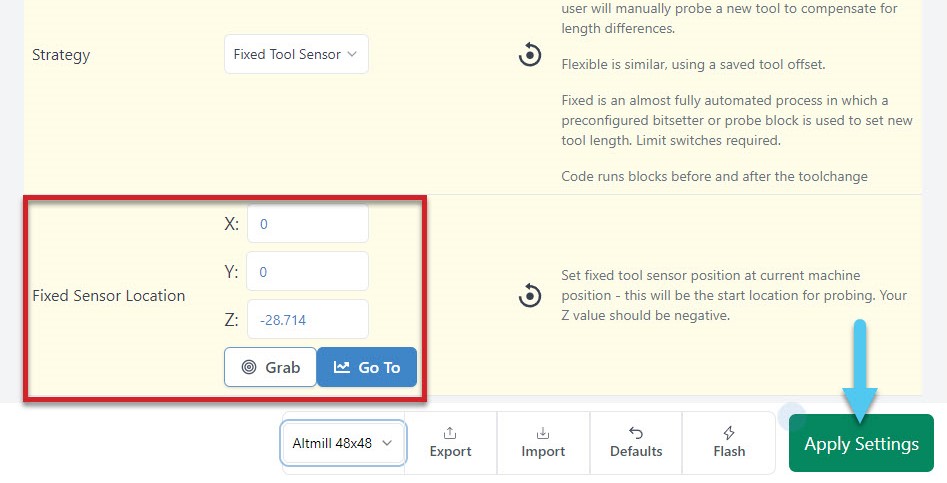Open the Strategy dropdown
The height and width of the screenshot is (483, 947).
coord(296,55)
